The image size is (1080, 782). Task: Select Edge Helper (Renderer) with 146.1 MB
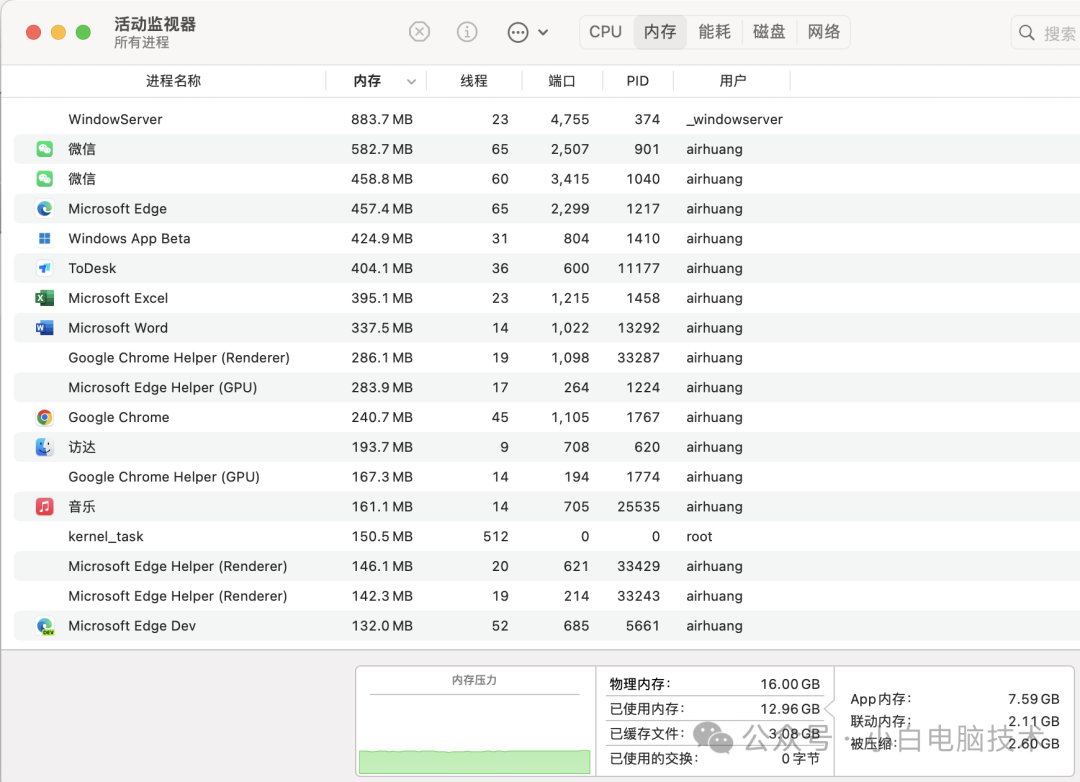(x=547, y=566)
